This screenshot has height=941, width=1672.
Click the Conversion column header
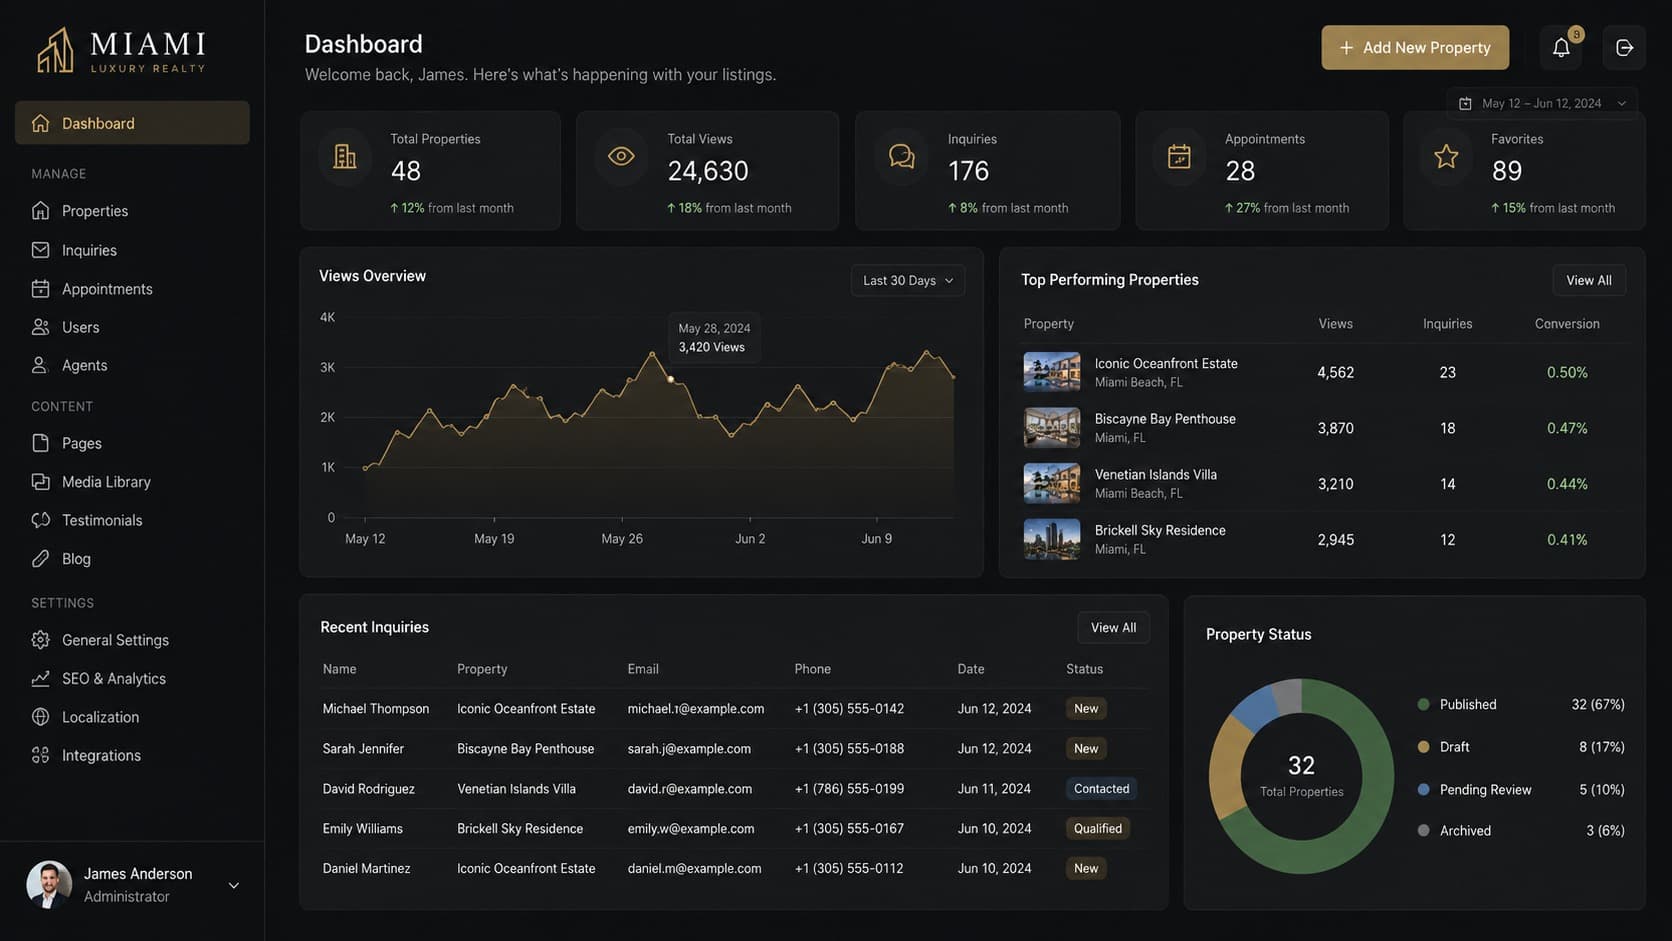pyautogui.click(x=1567, y=324)
